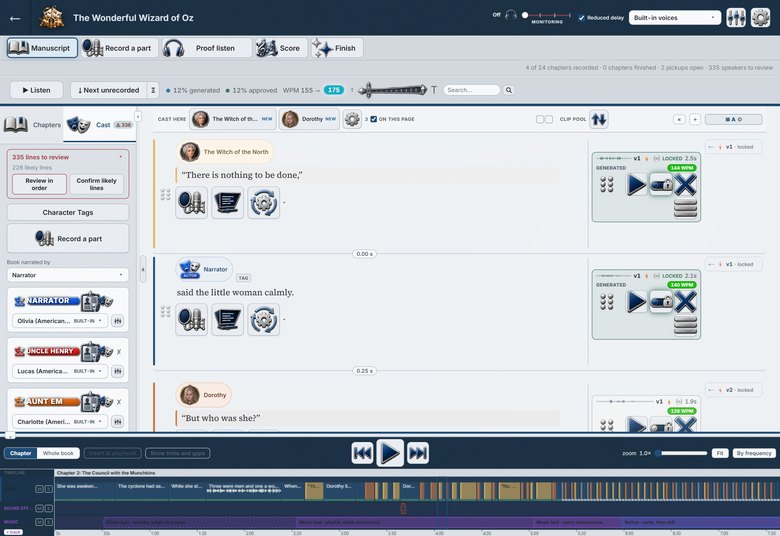This screenshot has width=780, height=536.
Task: Open the teleprompter screen icon under the Witch line
Action: tap(227, 203)
